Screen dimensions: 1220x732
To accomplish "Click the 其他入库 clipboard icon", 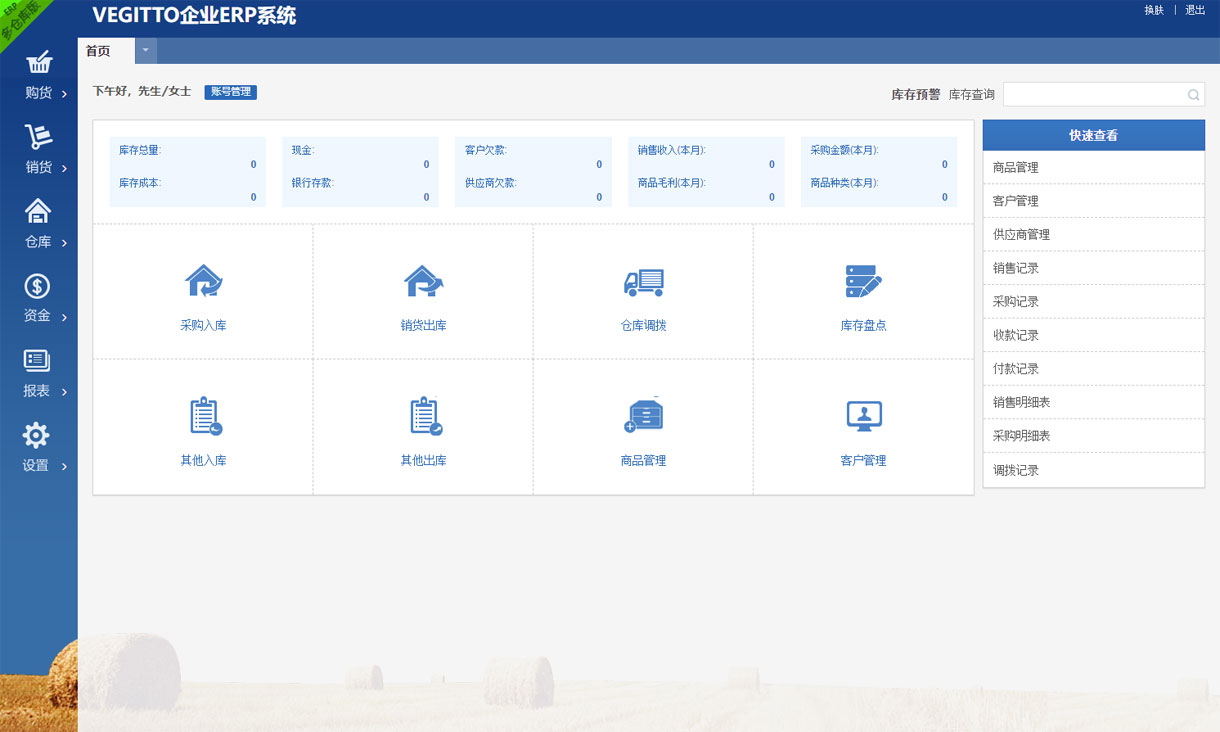I will click(x=203, y=416).
